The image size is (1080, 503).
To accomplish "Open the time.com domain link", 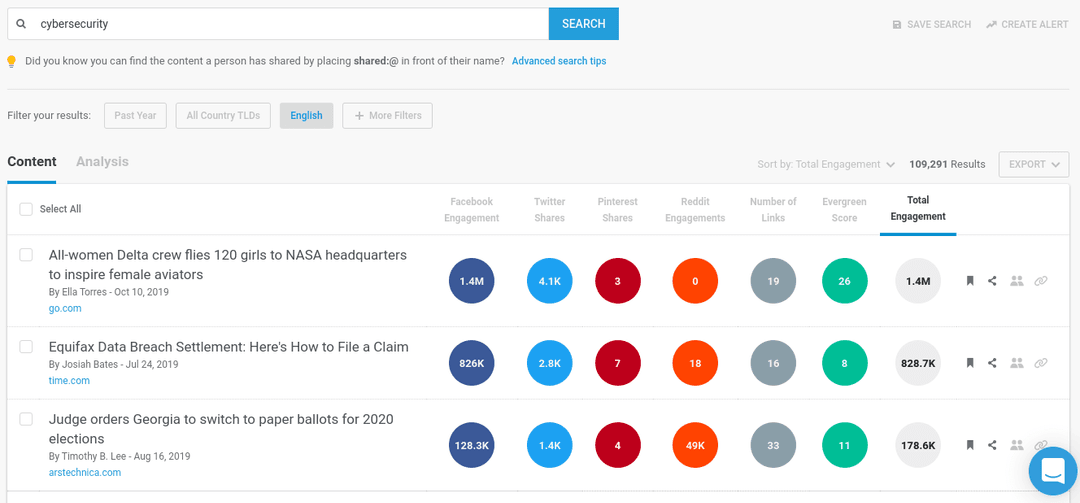I will click(x=69, y=380).
